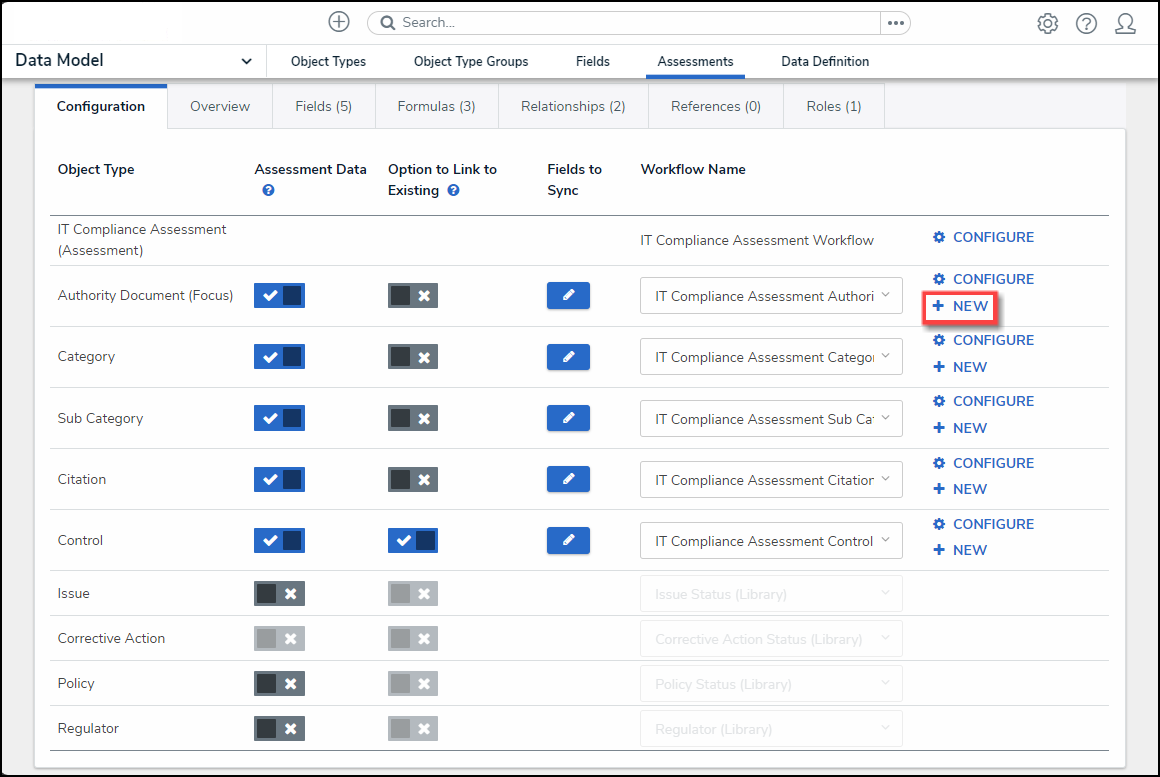Click NEW for Authority Document workflow

[x=960, y=307]
